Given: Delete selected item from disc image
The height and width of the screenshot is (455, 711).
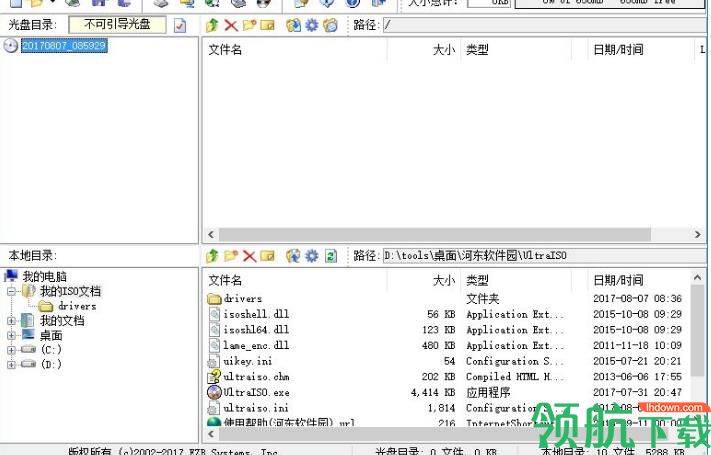Looking at the screenshot, I should (x=231, y=25).
